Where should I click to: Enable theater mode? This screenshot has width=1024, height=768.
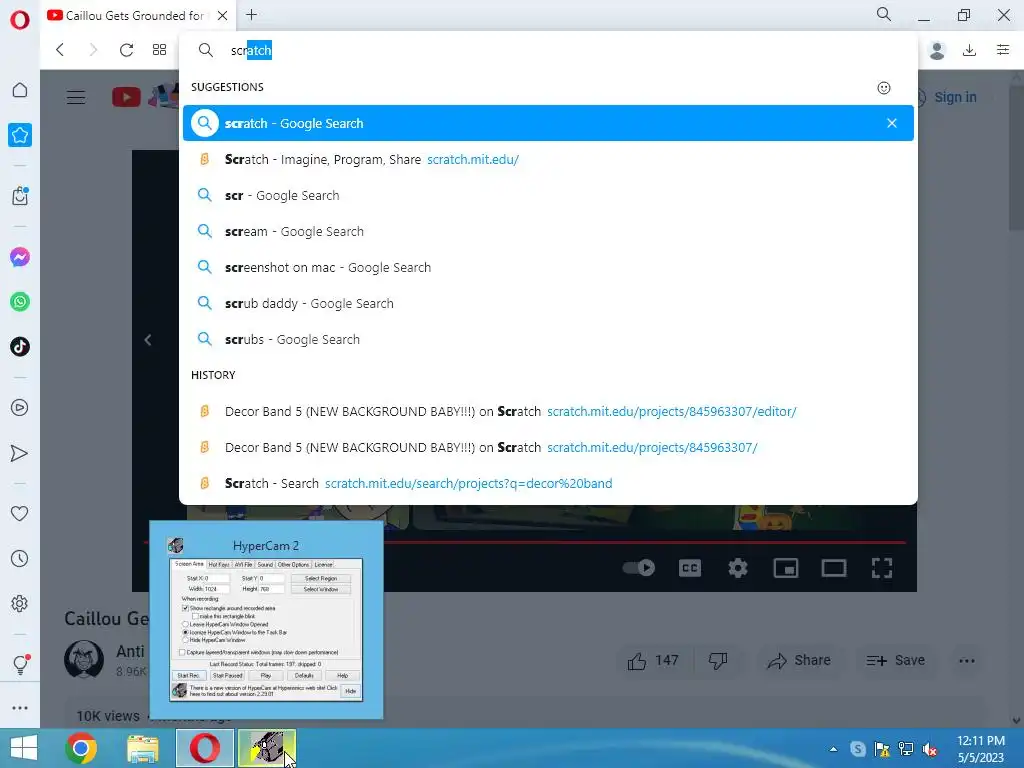[x=833, y=568]
